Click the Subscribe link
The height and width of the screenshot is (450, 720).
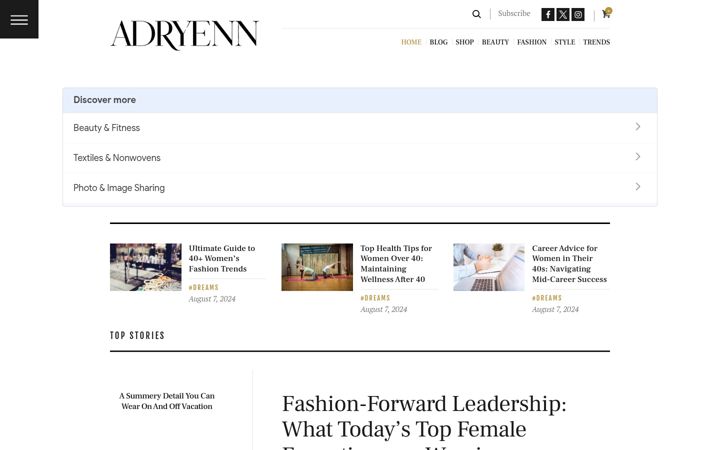tap(514, 14)
